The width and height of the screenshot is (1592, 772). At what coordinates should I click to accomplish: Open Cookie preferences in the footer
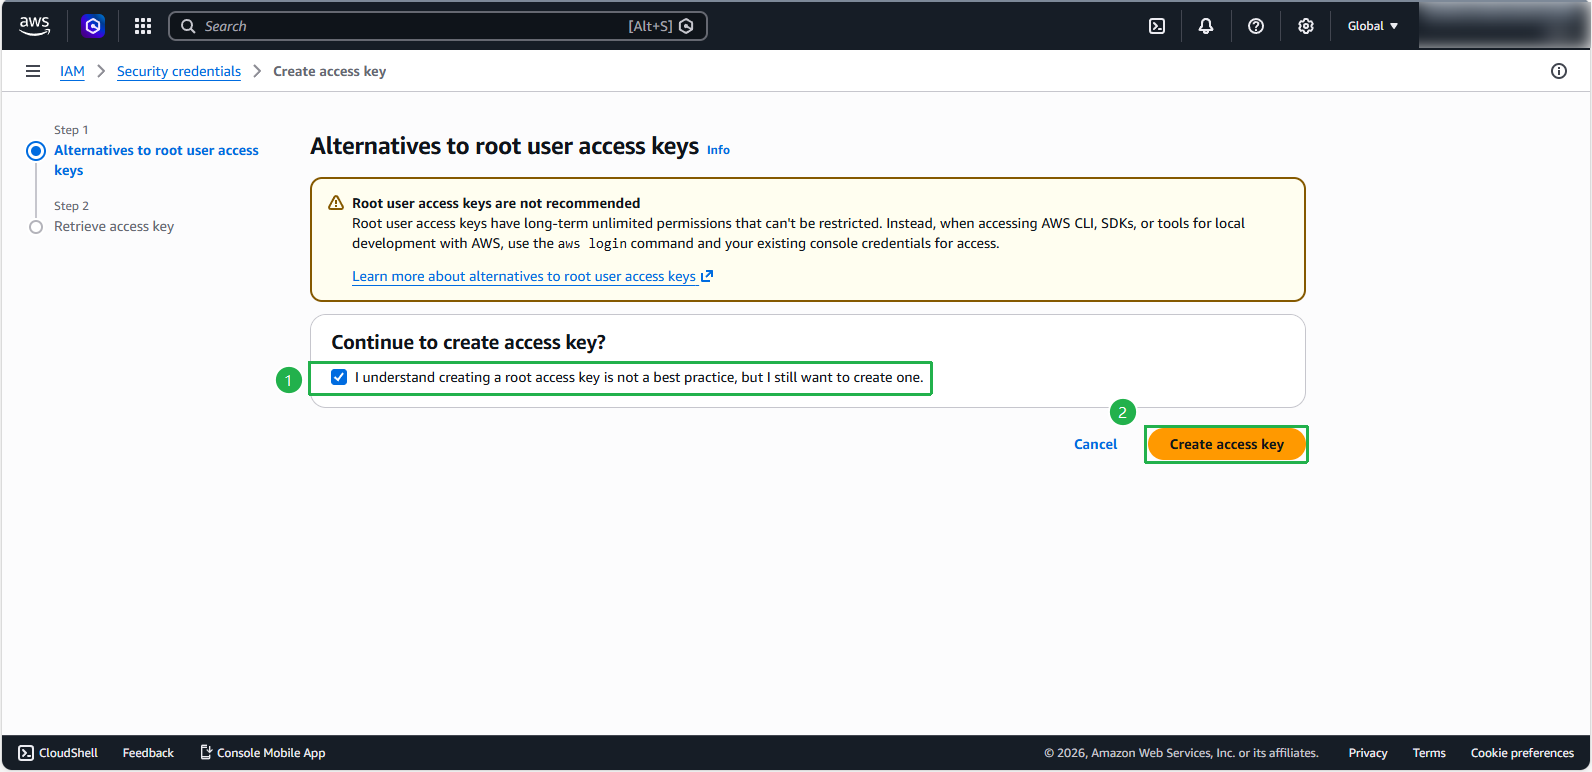(x=1522, y=753)
